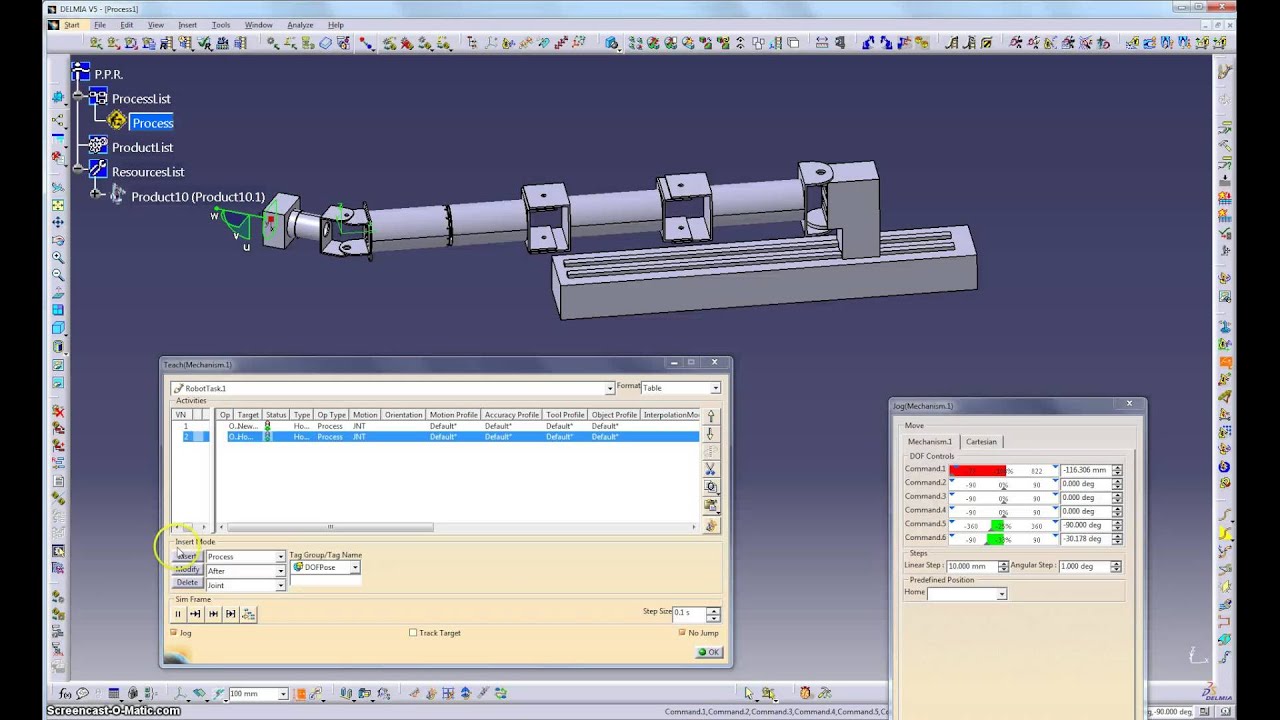1280x720 pixels.
Task: Click the move activity up arrow in Teach dialog
Action: 711,416
